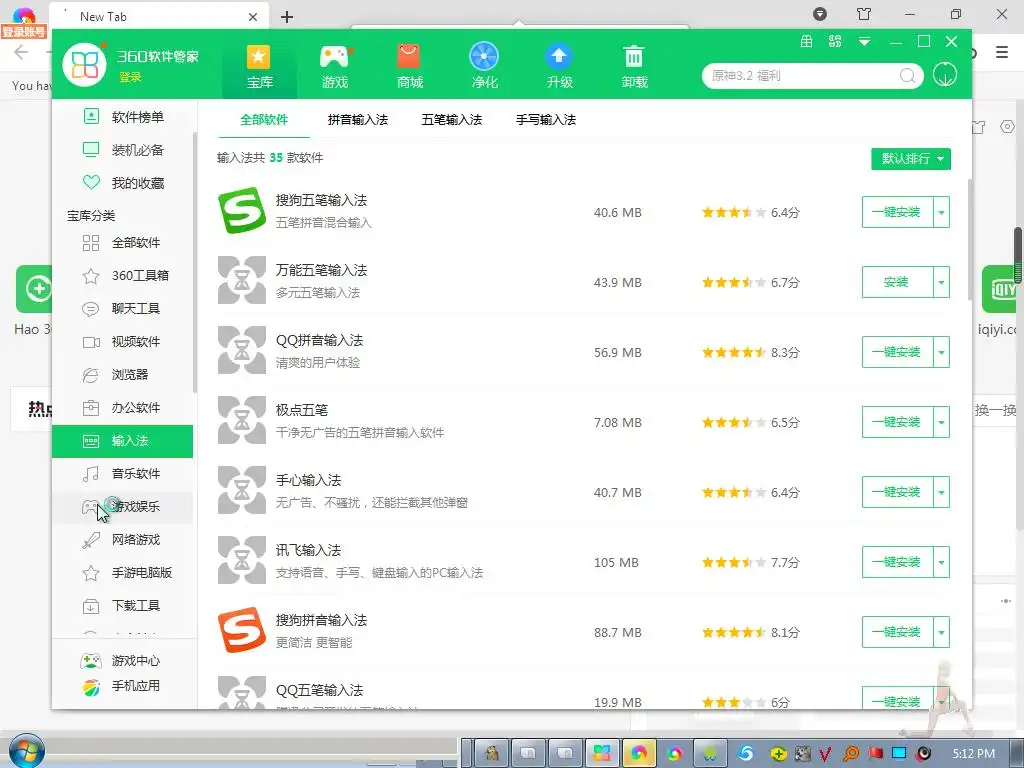Click the taskbar clock 5:12 PM
The image size is (1024, 768).
pos(973,754)
